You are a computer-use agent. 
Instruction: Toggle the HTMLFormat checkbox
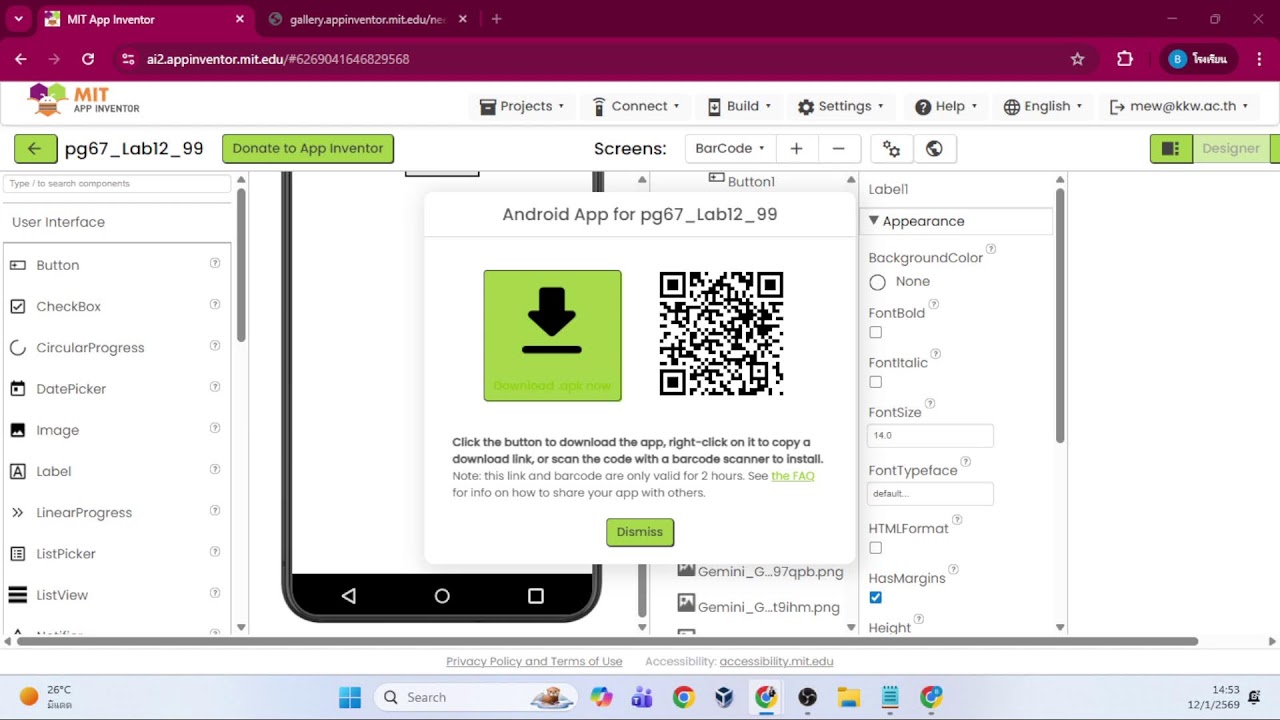point(876,548)
